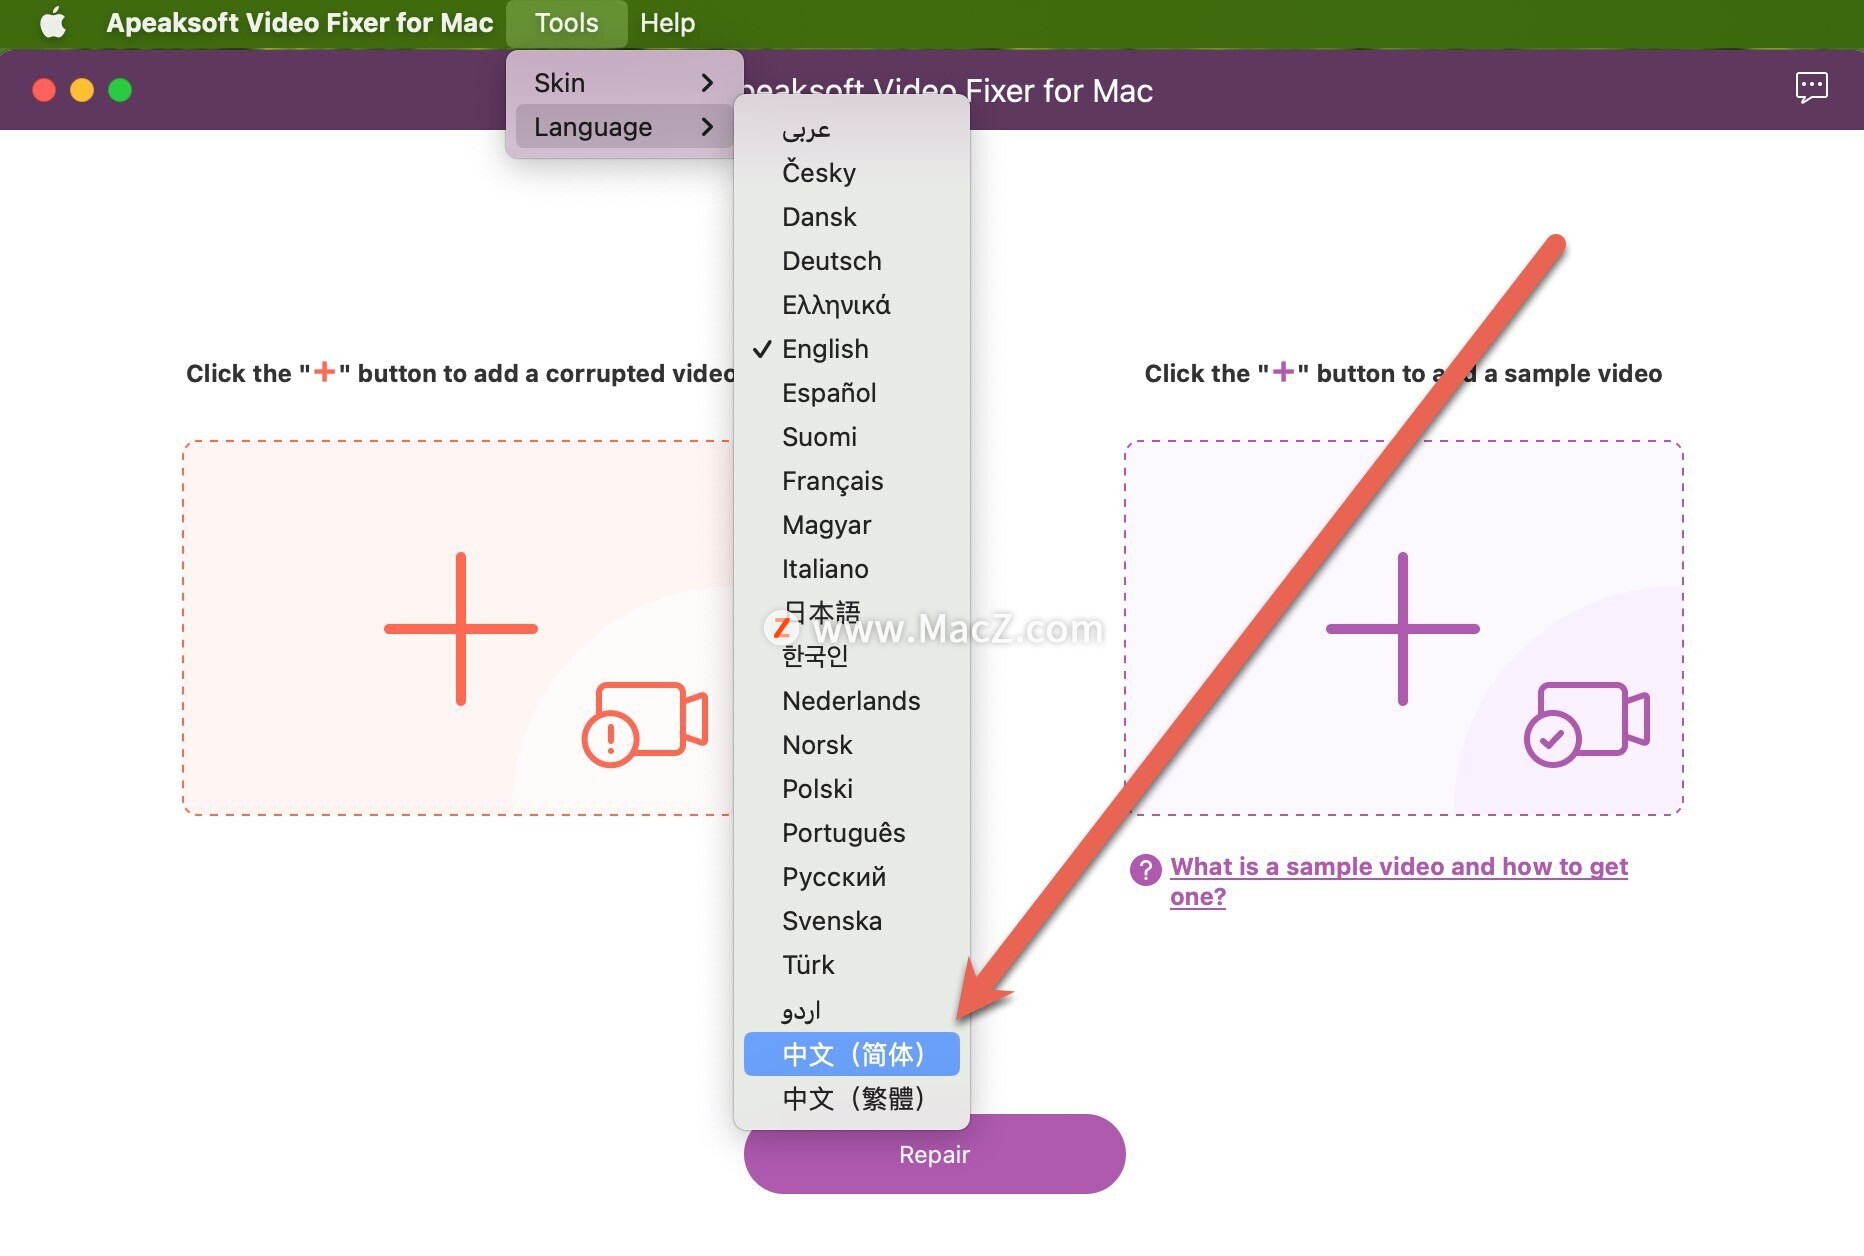Switch language to Magyar
Viewport: 1864px width, 1256px height.
pyautogui.click(x=852, y=525)
